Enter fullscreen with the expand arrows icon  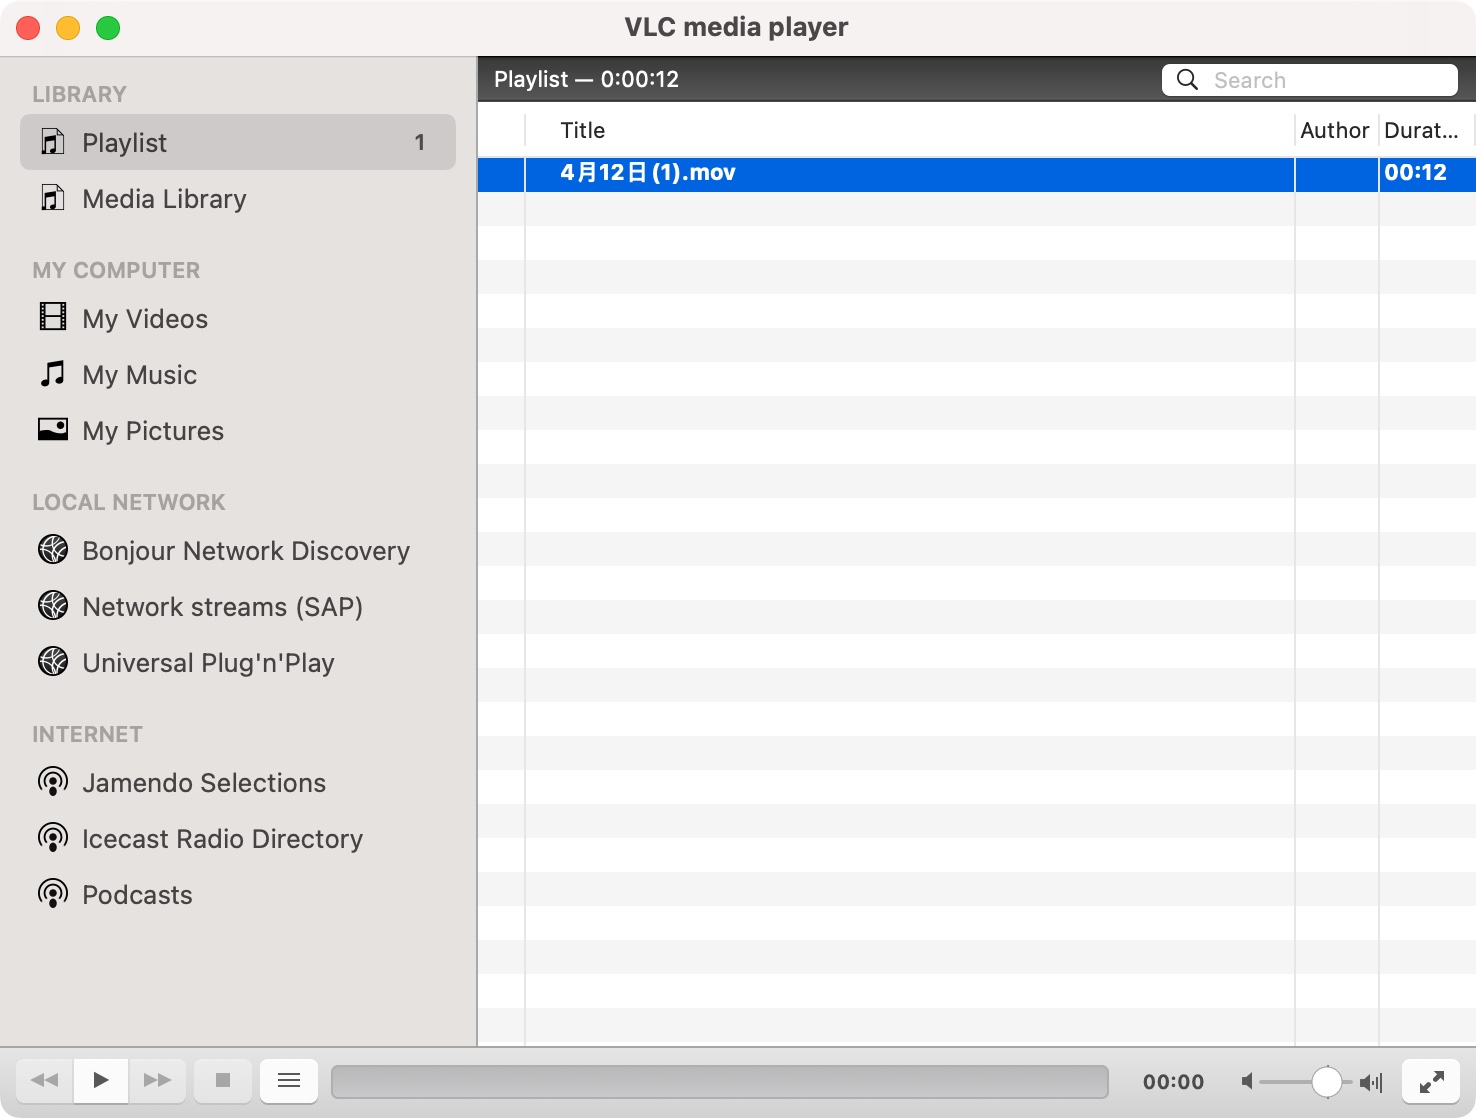click(1431, 1081)
